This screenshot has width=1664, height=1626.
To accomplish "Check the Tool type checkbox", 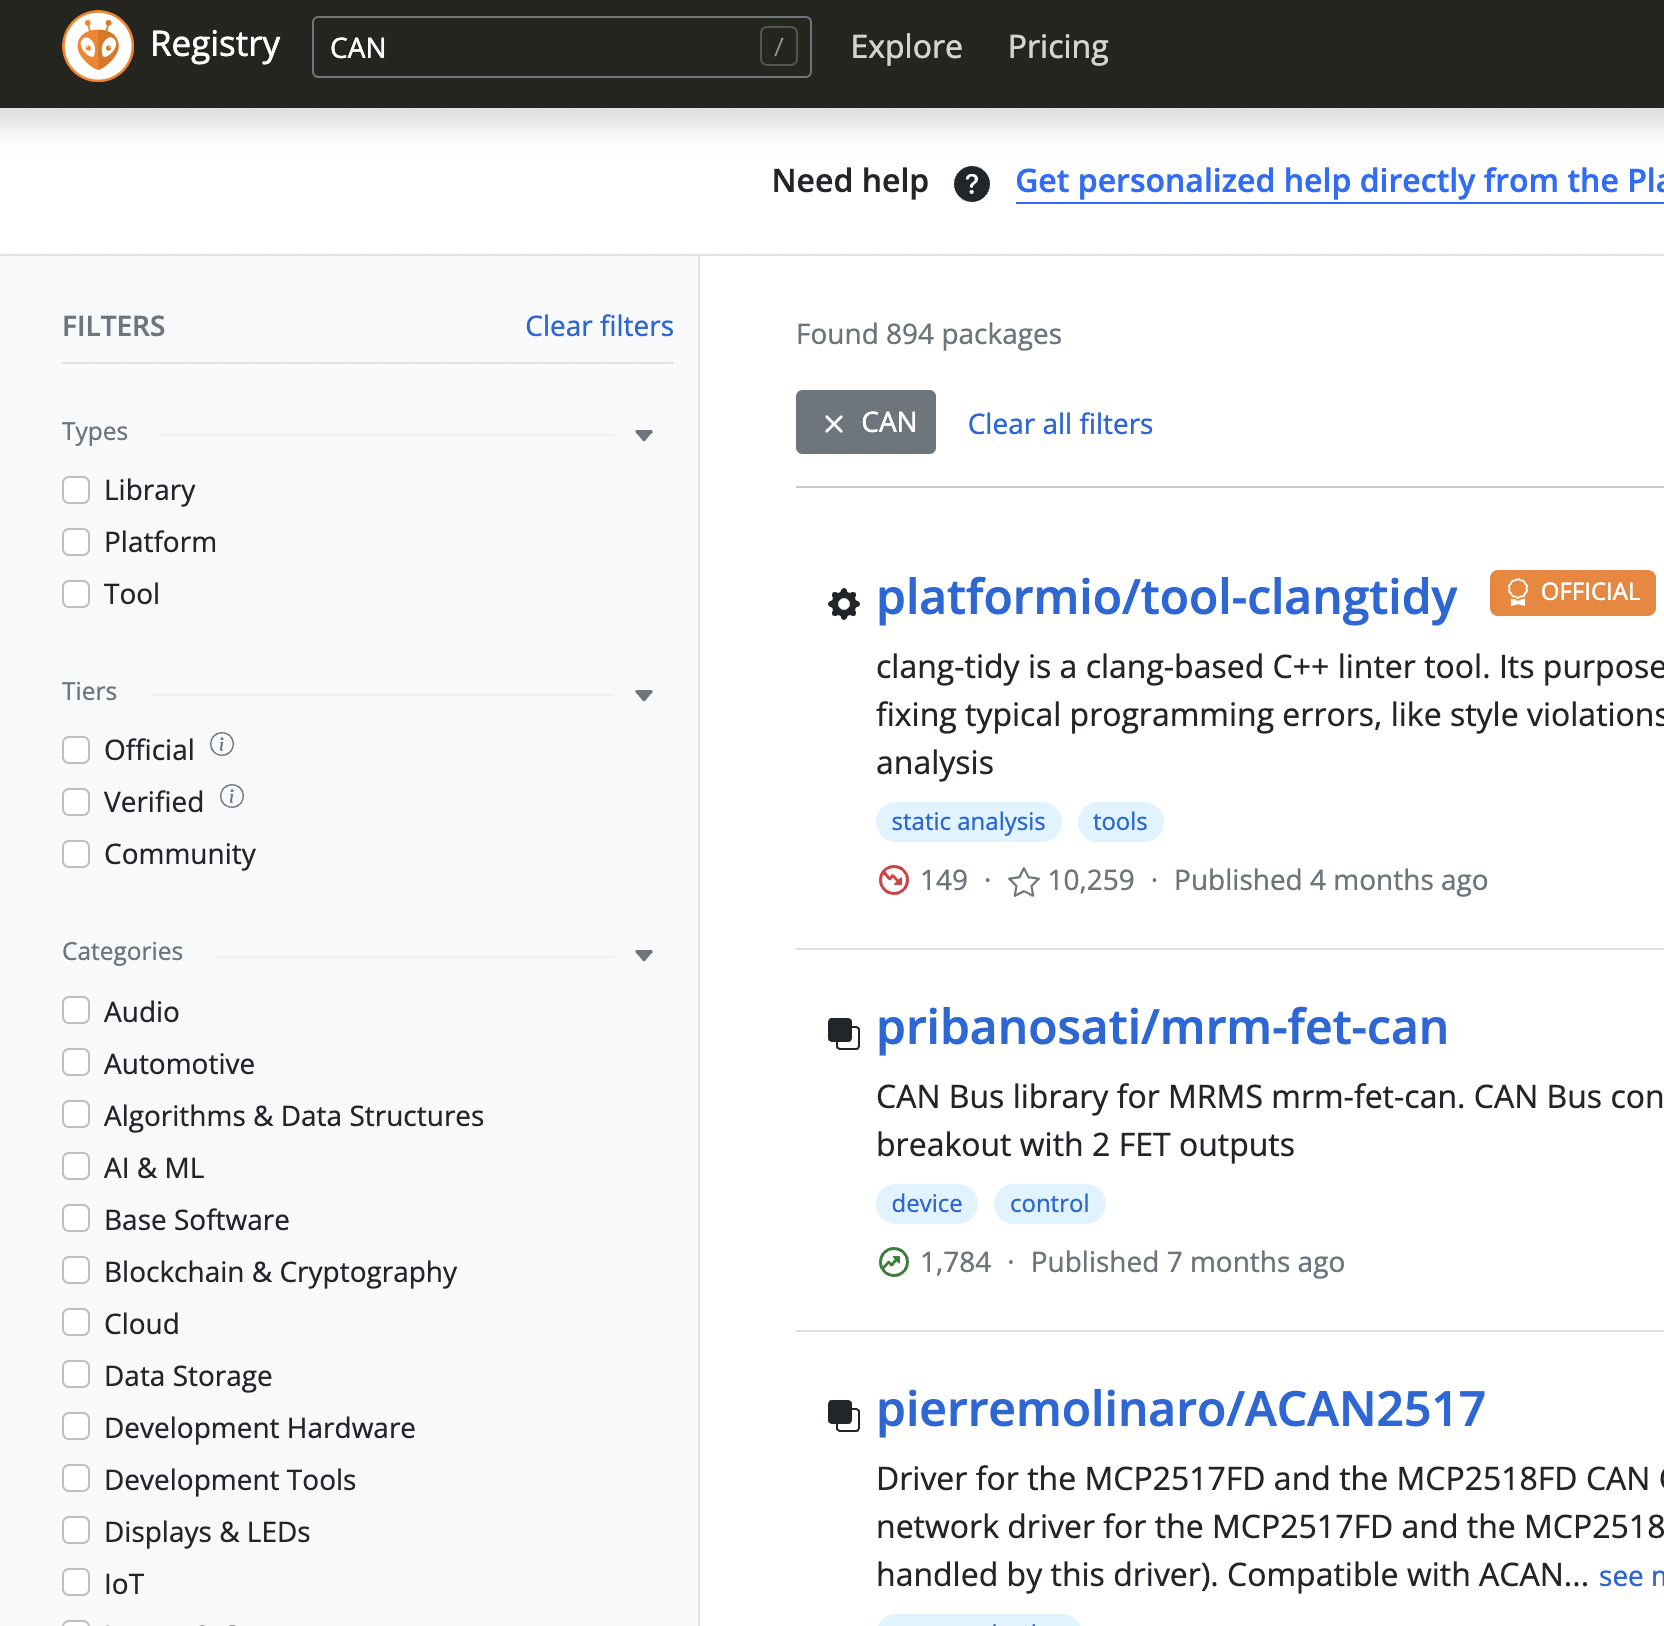I will click(76, 594).
